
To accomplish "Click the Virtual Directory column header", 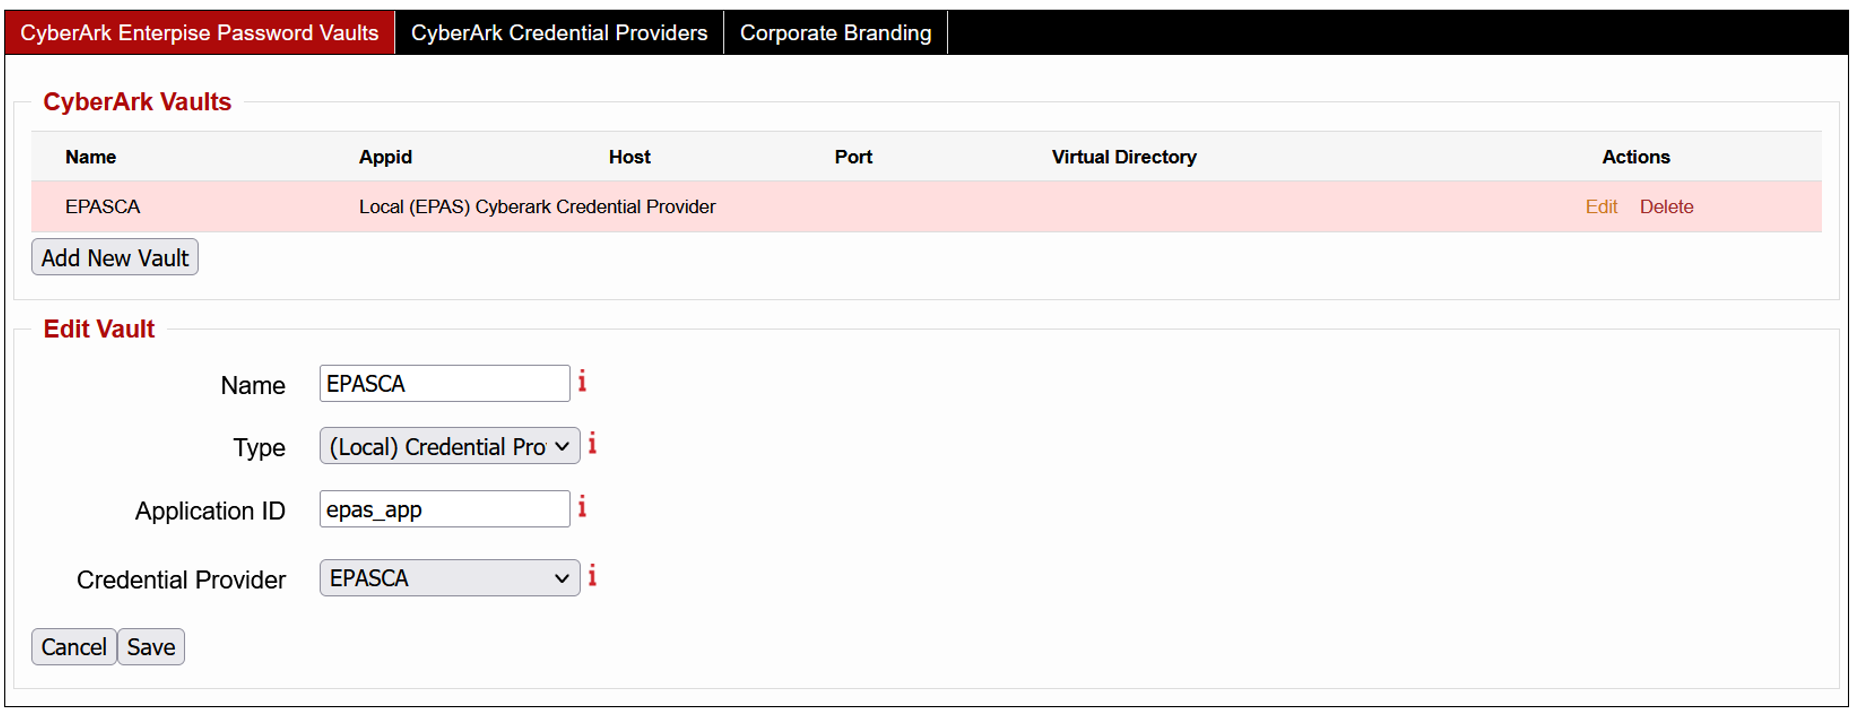I will 1124,157.
